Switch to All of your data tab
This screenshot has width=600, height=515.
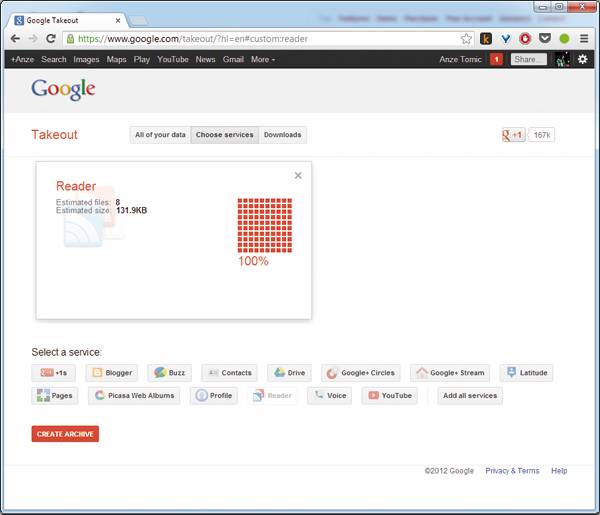[160, 135]
